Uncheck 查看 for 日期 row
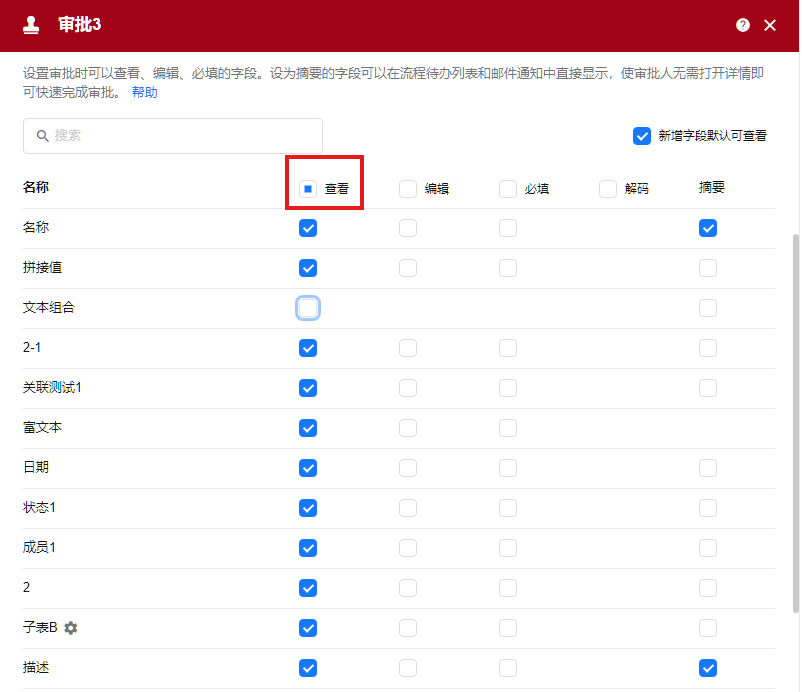The width and height of the screenshot is (802, 692). click(x=308, y=468)
